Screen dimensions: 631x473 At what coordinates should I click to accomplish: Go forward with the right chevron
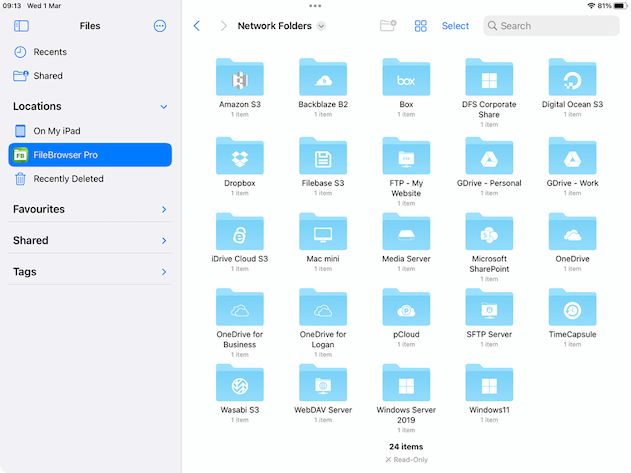[x=224, y=26]
